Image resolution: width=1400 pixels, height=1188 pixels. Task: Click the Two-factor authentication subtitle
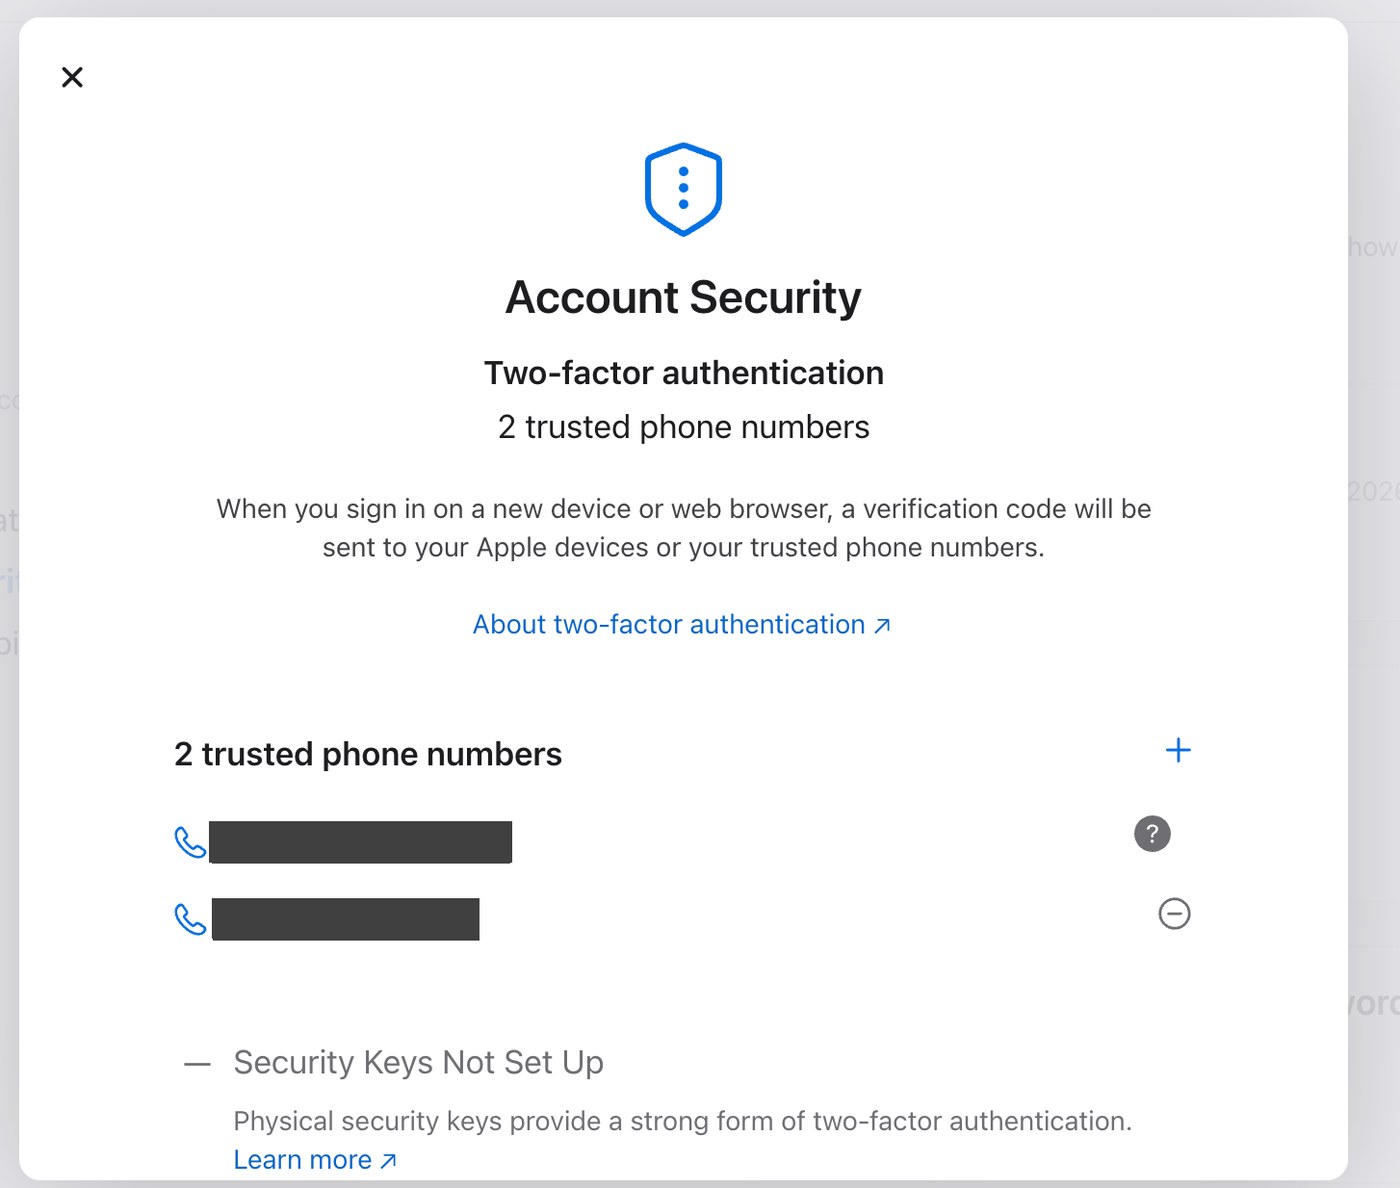pos(684,373)
